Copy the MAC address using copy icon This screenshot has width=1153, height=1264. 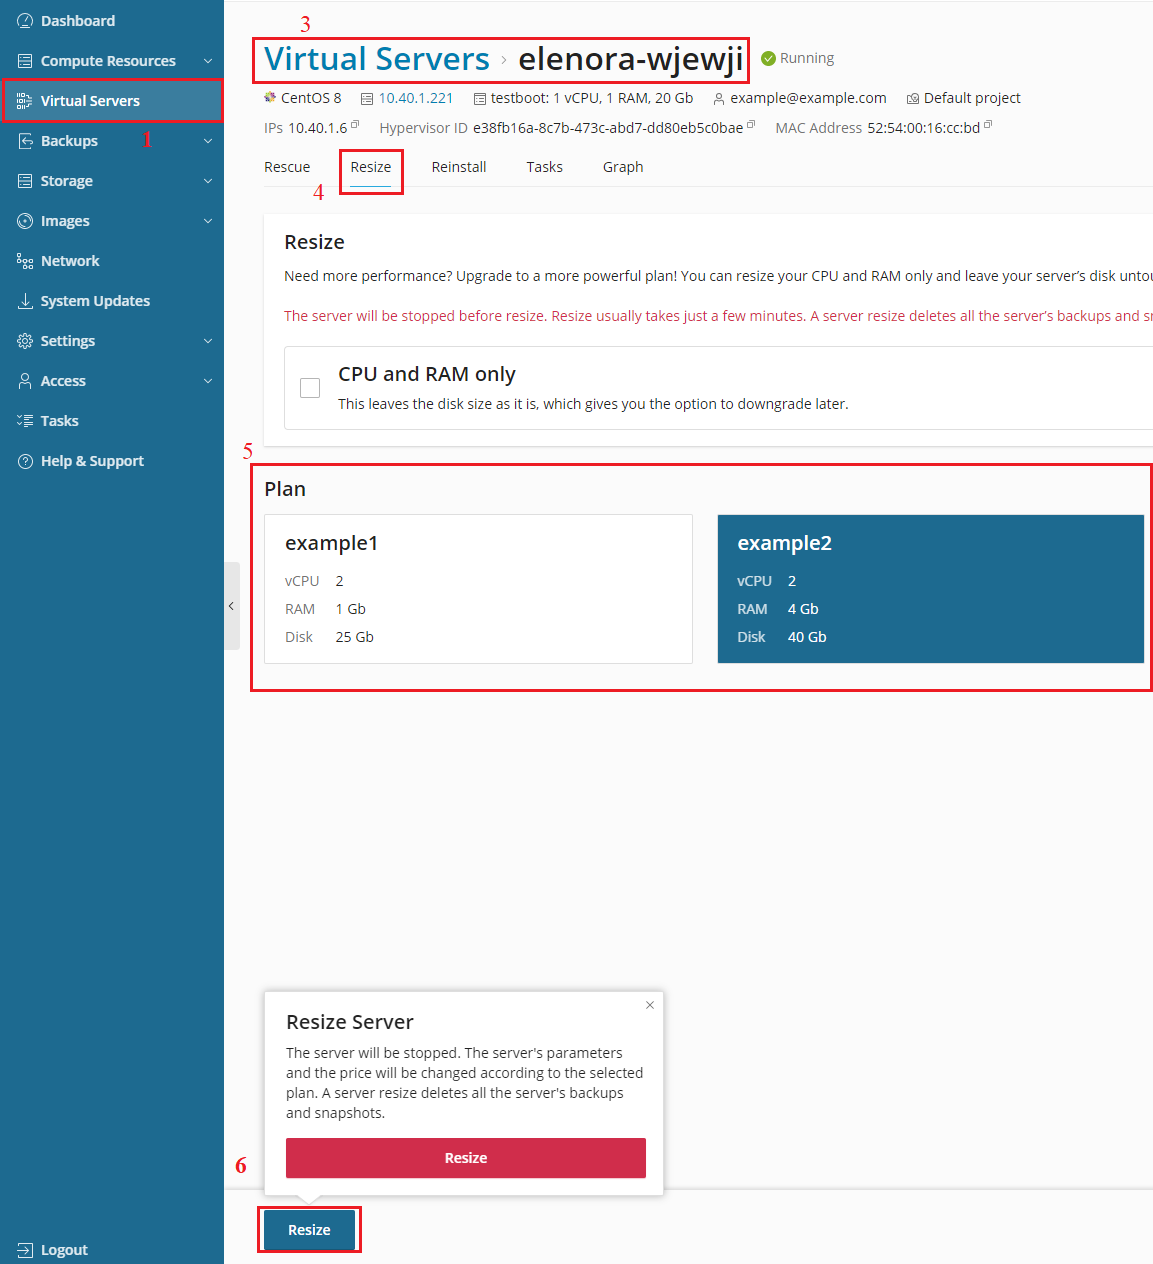[988, 125]
